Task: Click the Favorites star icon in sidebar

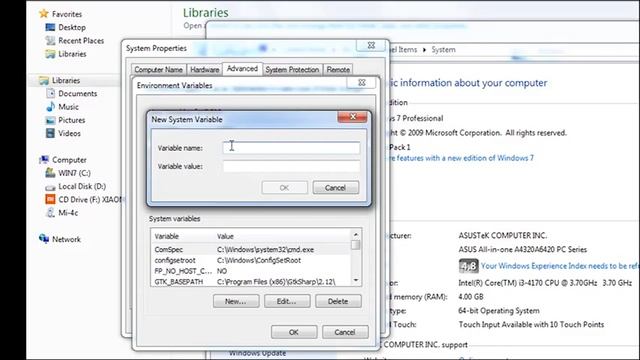Action: pos(44,14)
